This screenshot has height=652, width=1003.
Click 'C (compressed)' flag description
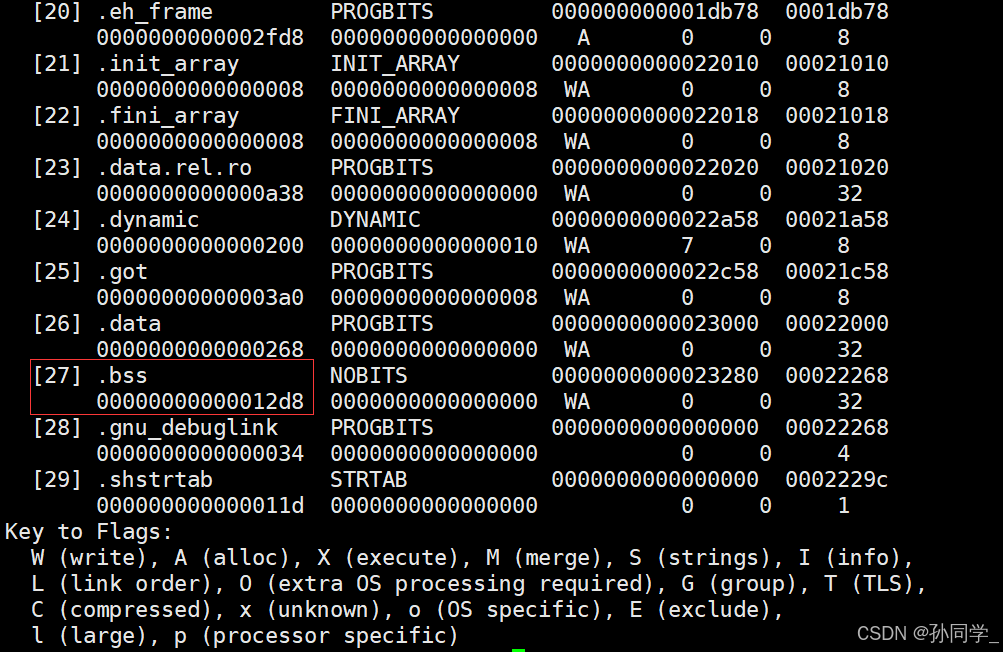(122, 610)
